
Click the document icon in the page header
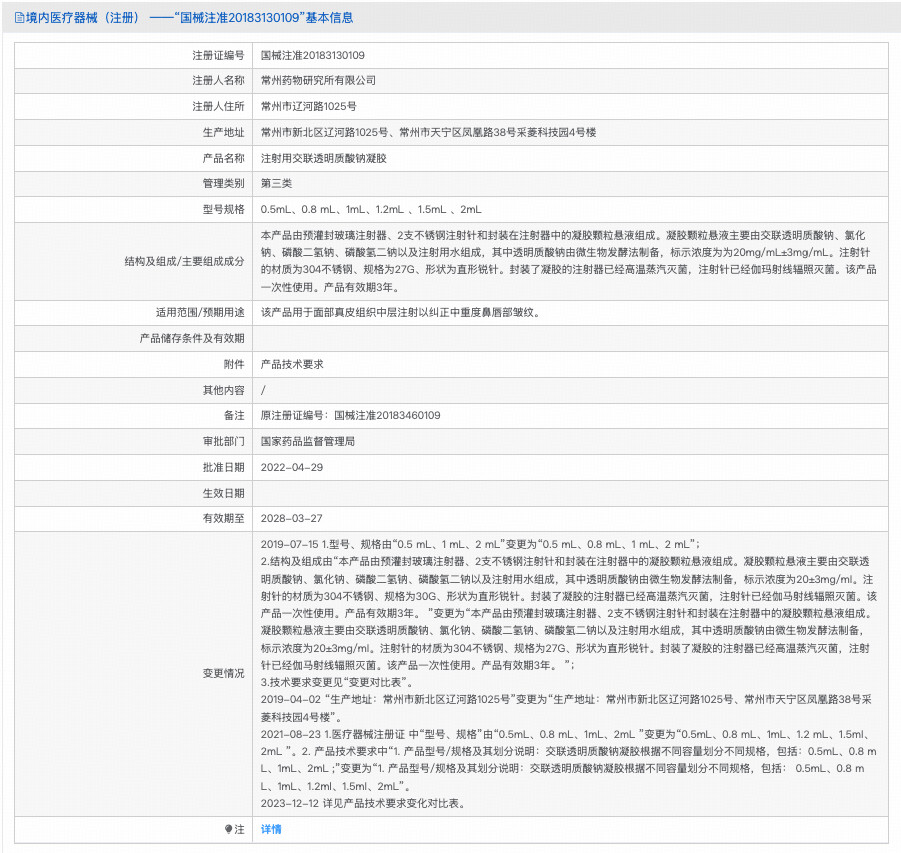pos(19,18)
